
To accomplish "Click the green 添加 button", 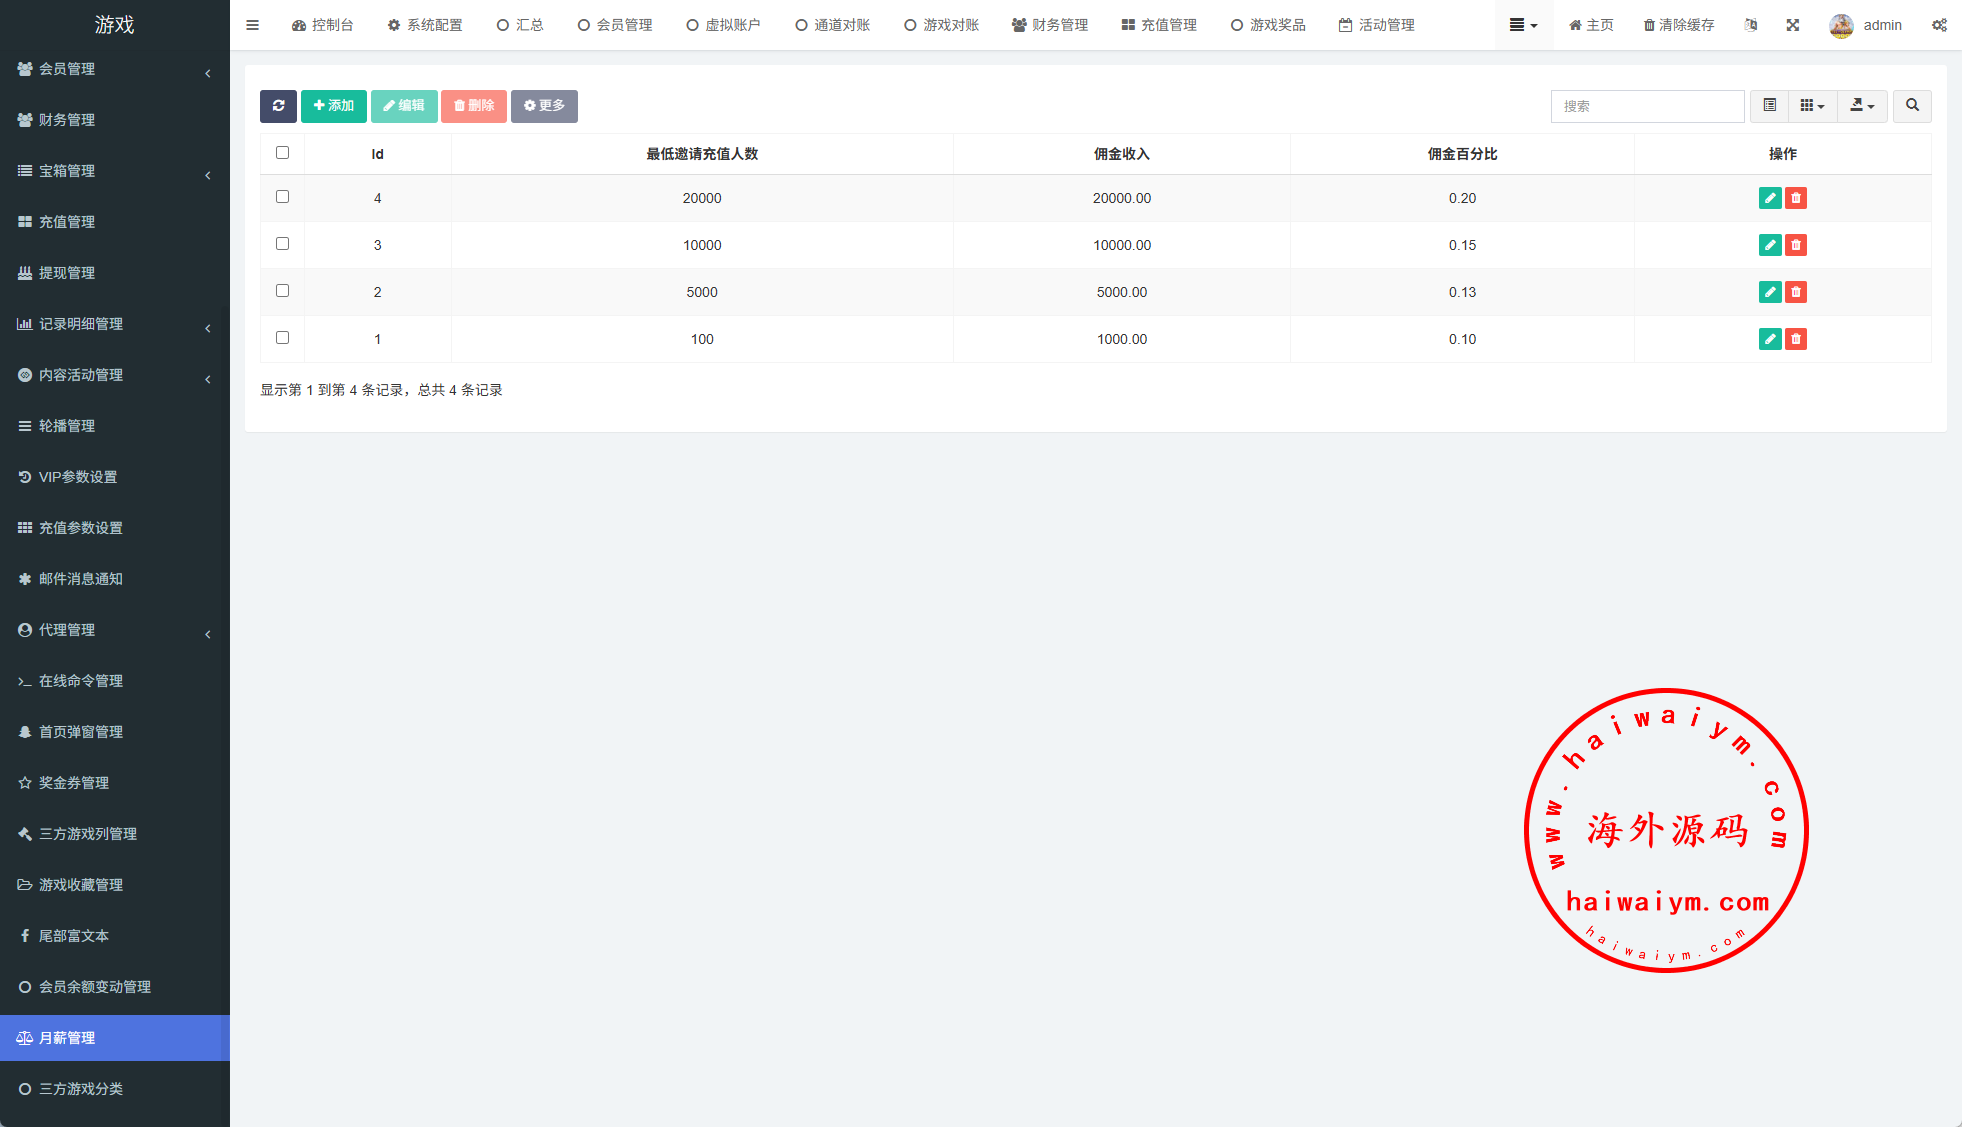I will click(333, 106).
